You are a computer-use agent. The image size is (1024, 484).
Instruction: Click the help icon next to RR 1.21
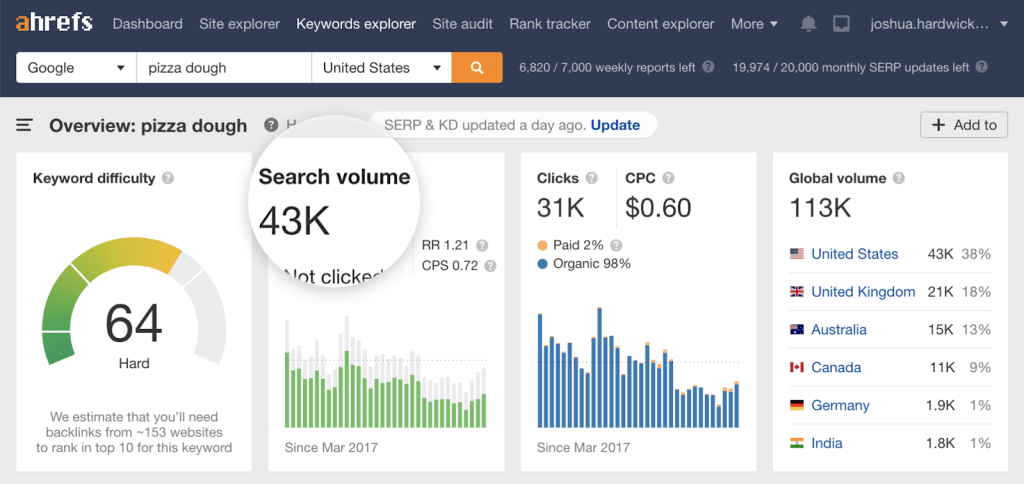point(483,245)
